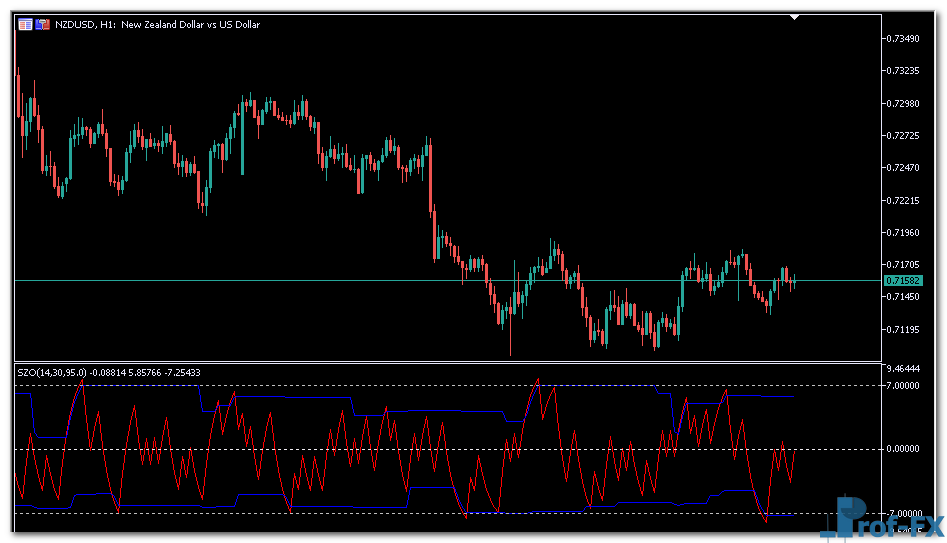This screenshot has width=947, height=543.
Task: Click the 0.72980 price scale label
Action: (904, 104)
